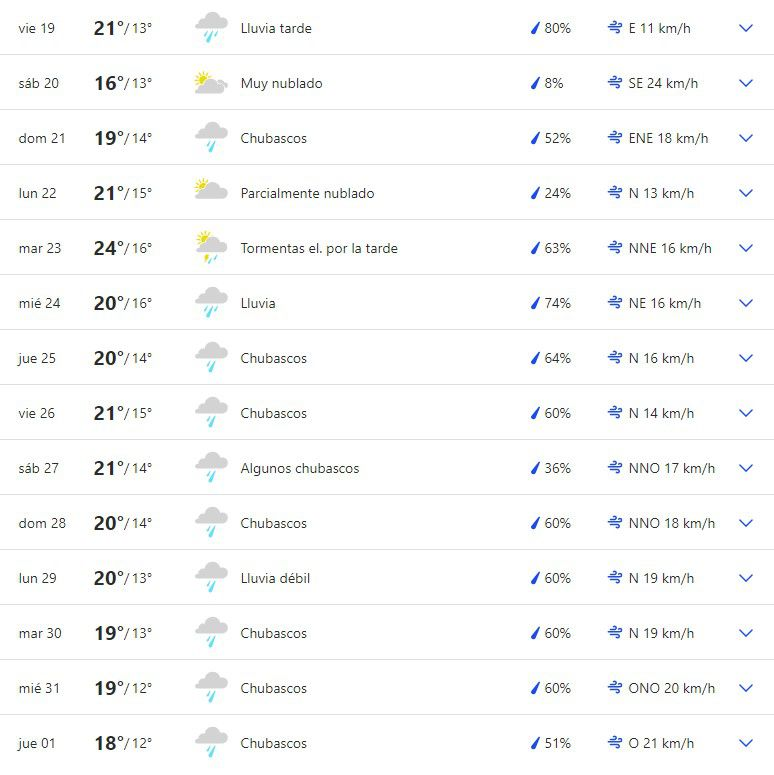Click the raindrop icon next to 36%
This screenshot has height=775, width=774.
coord(535,468)
